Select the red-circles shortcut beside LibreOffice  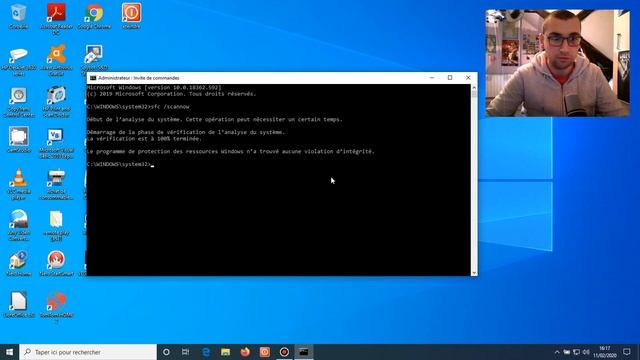click(x=56, y=307)
